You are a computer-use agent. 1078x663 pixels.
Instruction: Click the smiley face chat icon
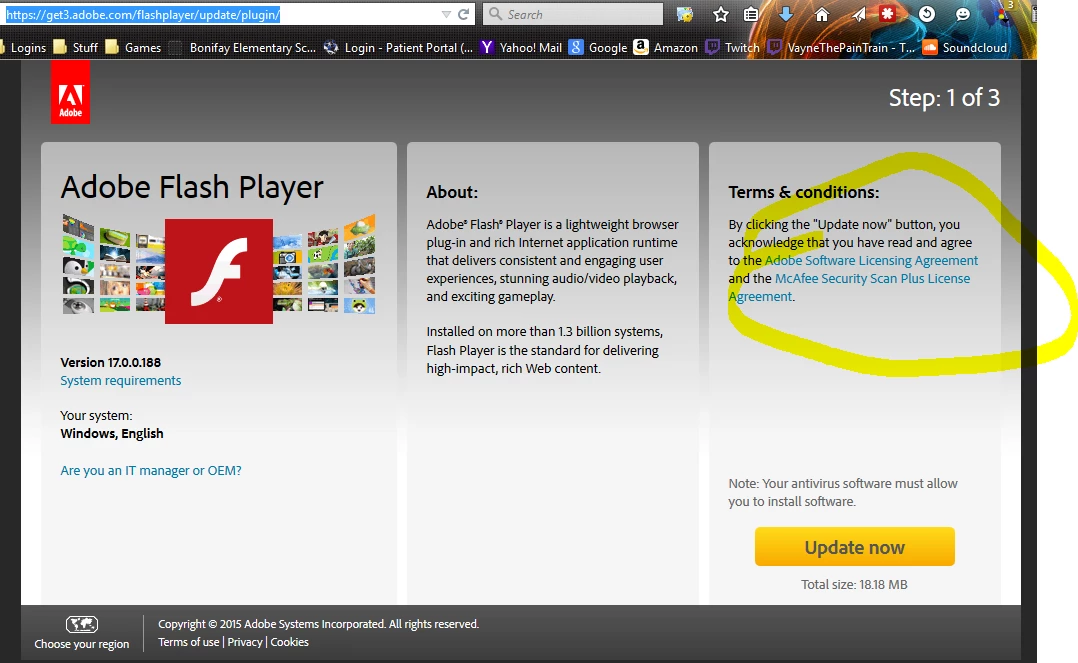pos(962,14)
